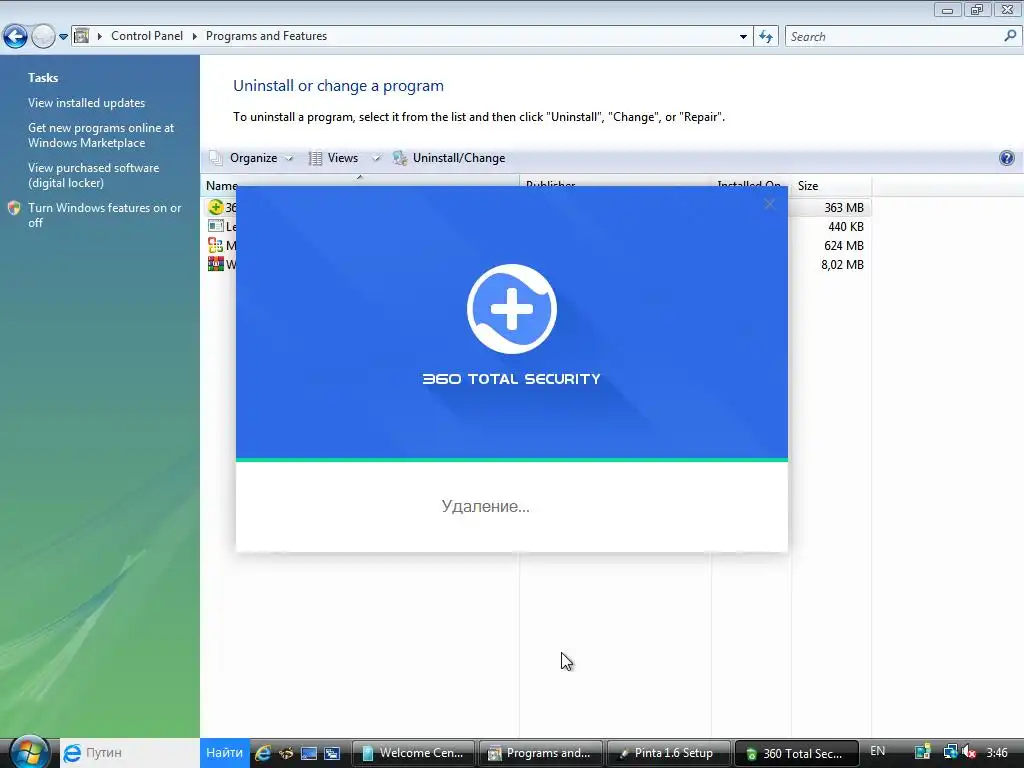
Task: Open the Windows Start orb
Action: [x=29, y=752]
